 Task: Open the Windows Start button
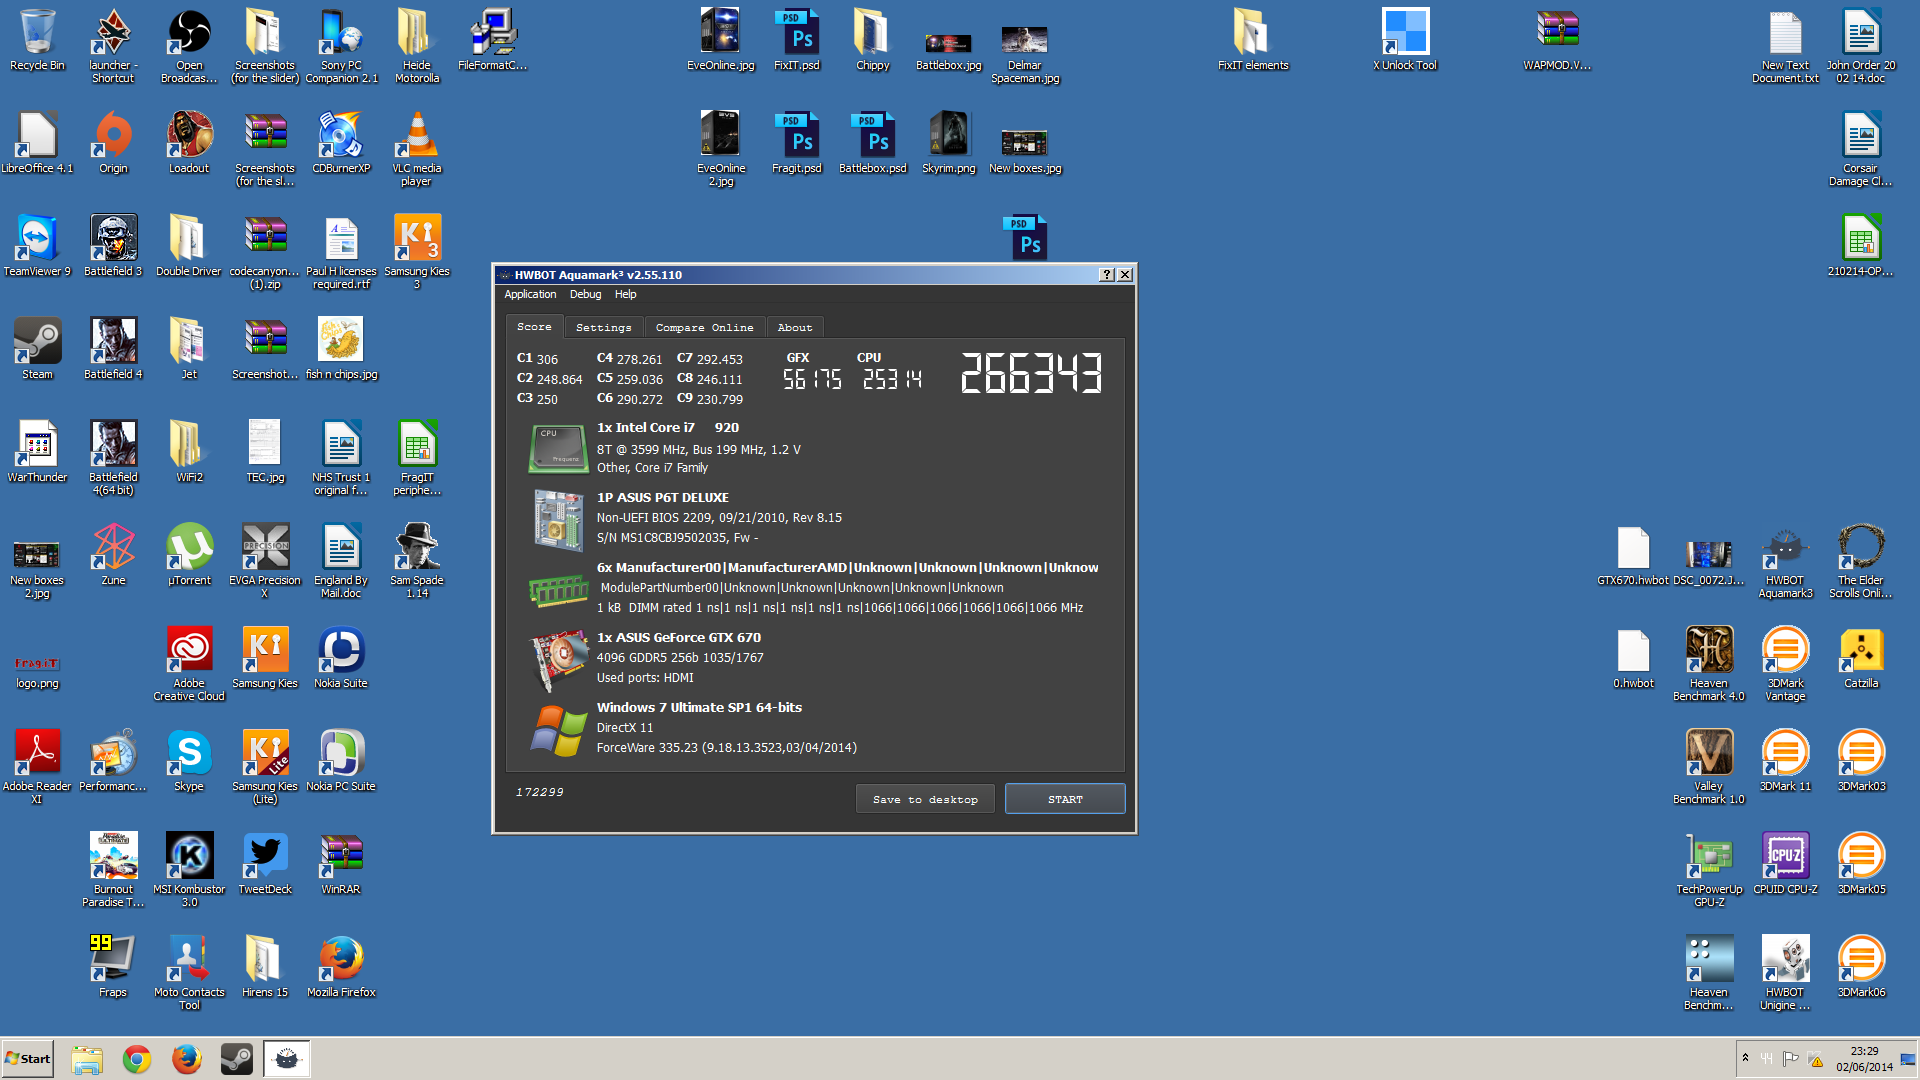coord(27,1058)
